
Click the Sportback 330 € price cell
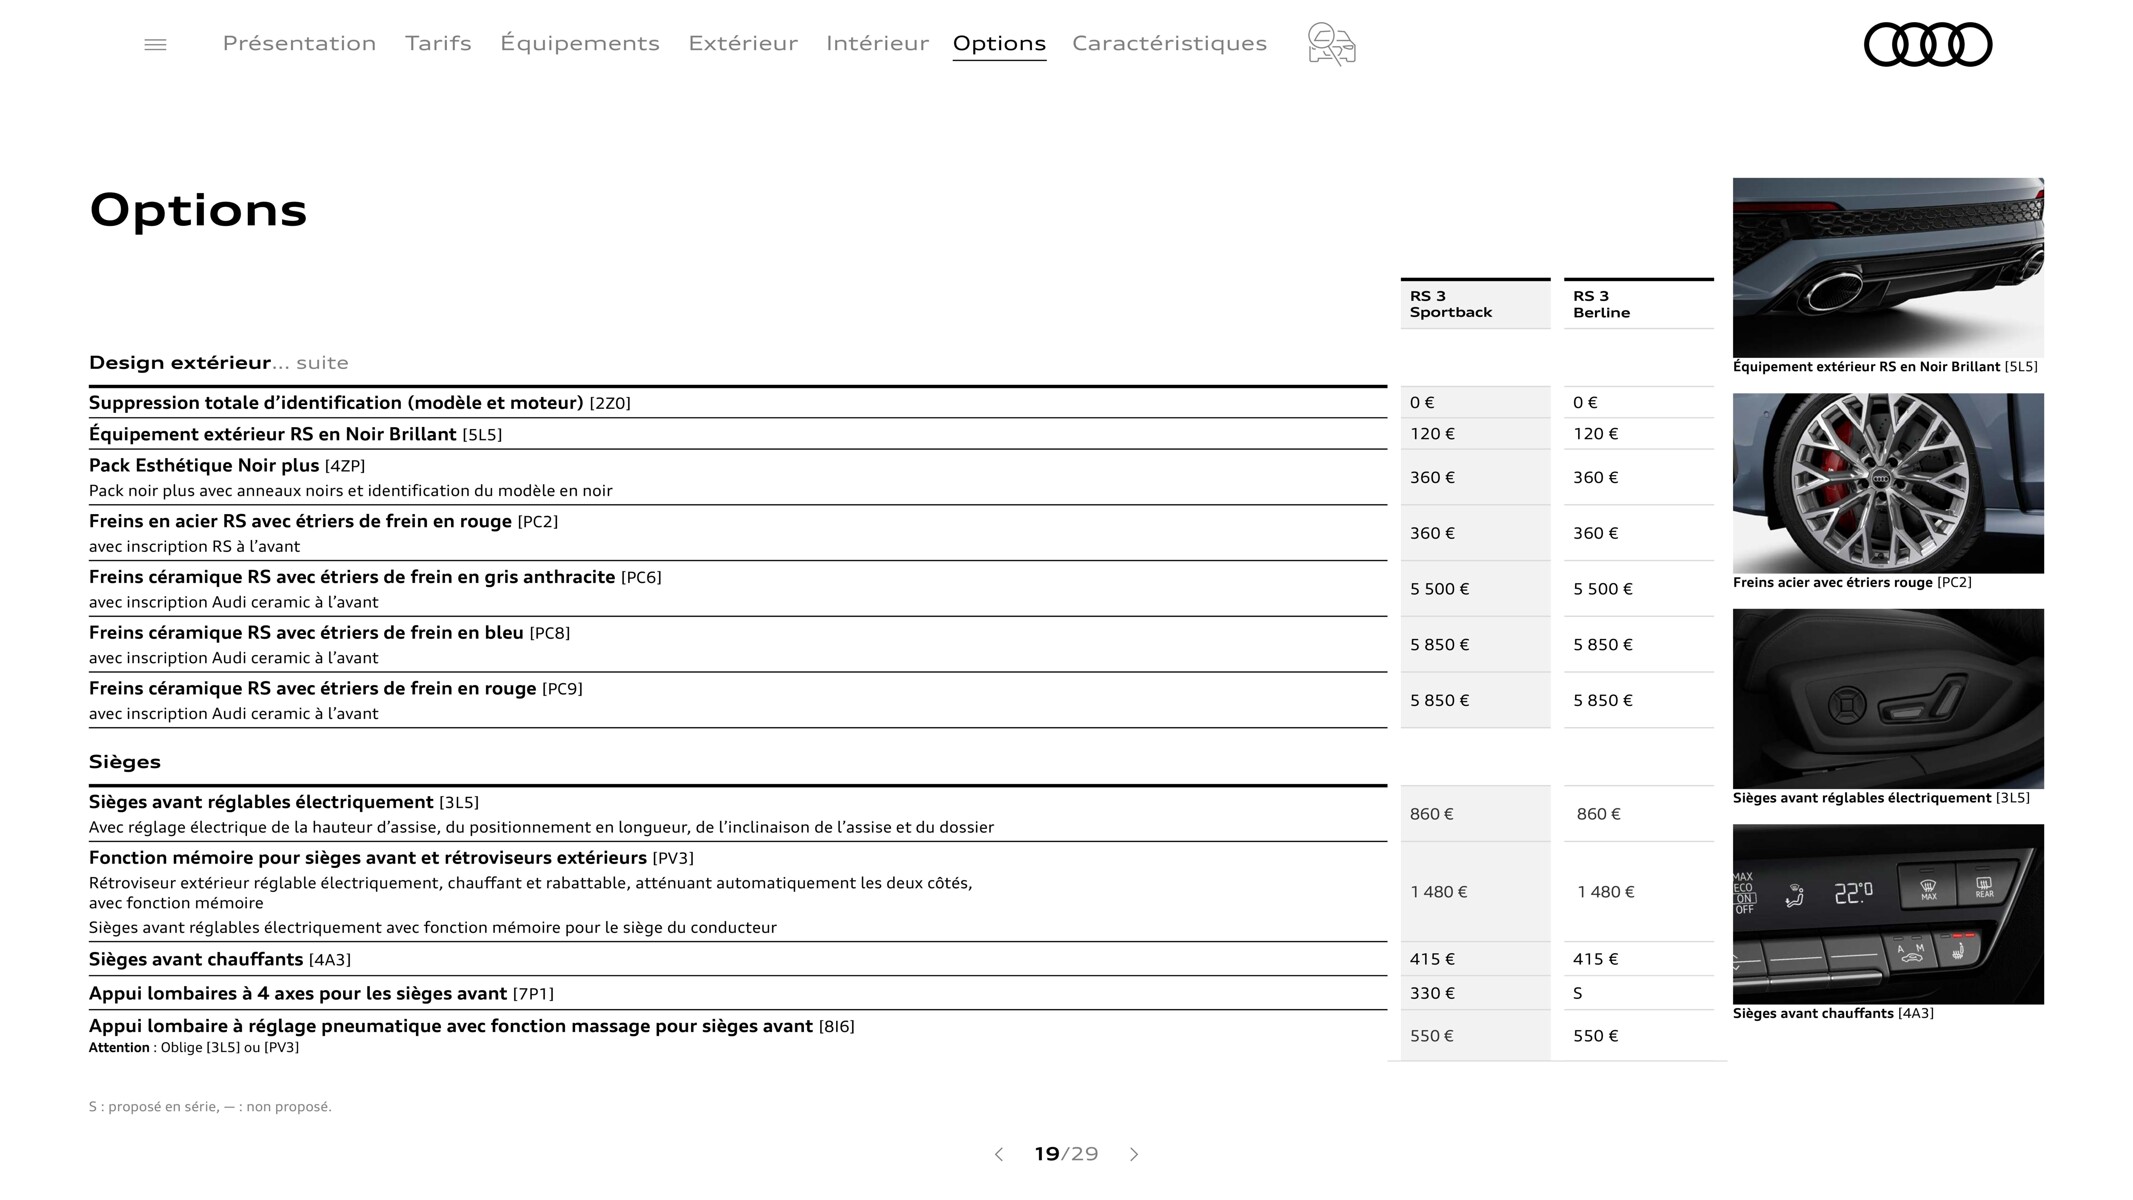click(x=1475, y=993)
